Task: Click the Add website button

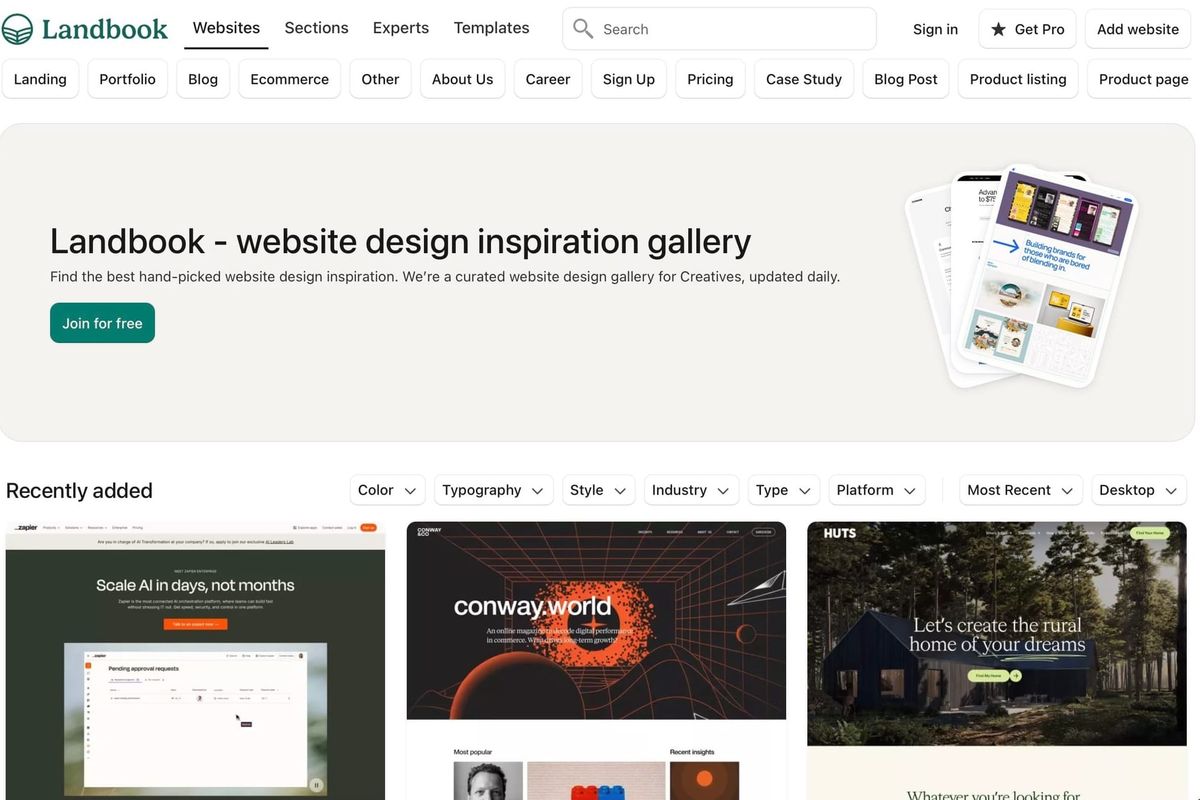Action: pos(1137,29)
